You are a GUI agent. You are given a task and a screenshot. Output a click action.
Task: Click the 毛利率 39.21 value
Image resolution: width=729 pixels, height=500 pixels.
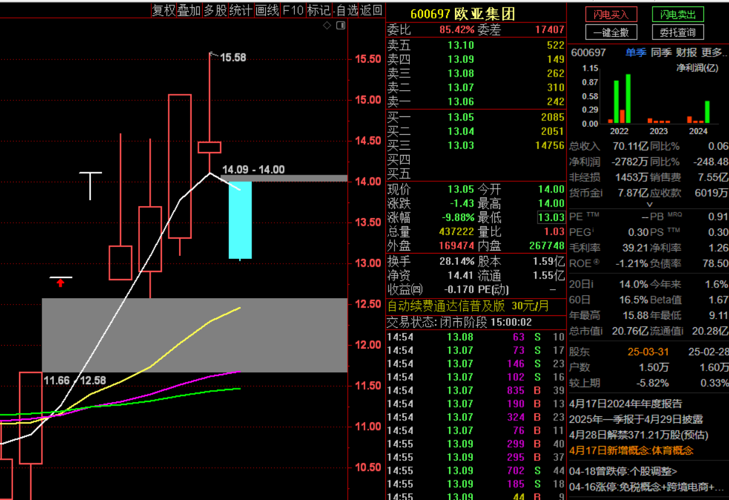(x=635, y=247)
